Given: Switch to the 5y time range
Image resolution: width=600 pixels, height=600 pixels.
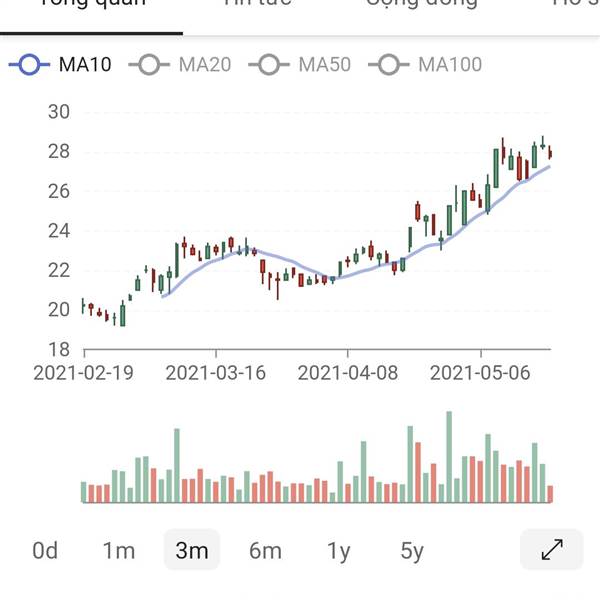Looking at the screenshot, I should 412,551.
